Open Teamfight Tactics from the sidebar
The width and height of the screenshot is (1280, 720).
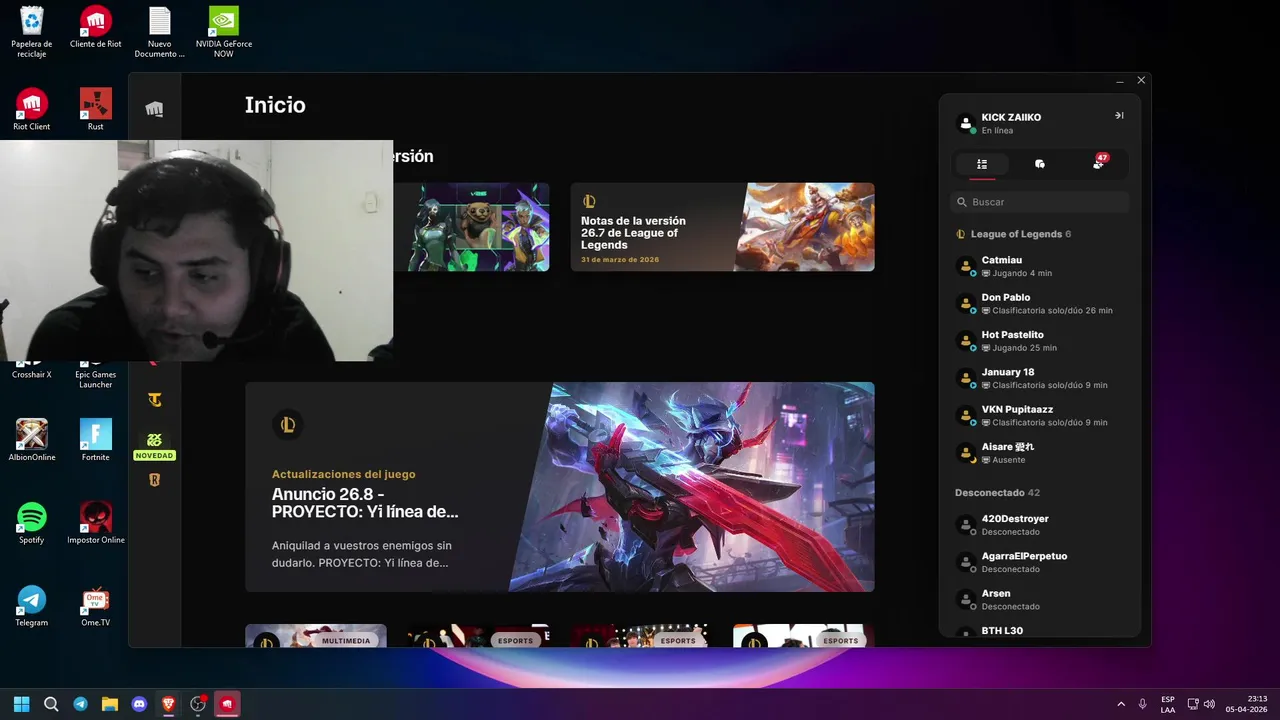(154, 400)
